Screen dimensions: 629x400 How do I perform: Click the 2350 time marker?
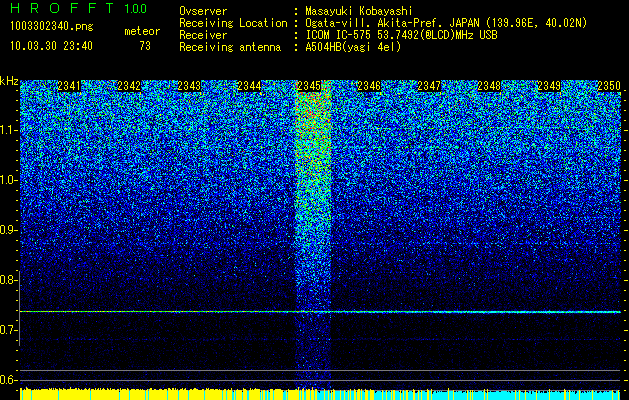(609, 86)
